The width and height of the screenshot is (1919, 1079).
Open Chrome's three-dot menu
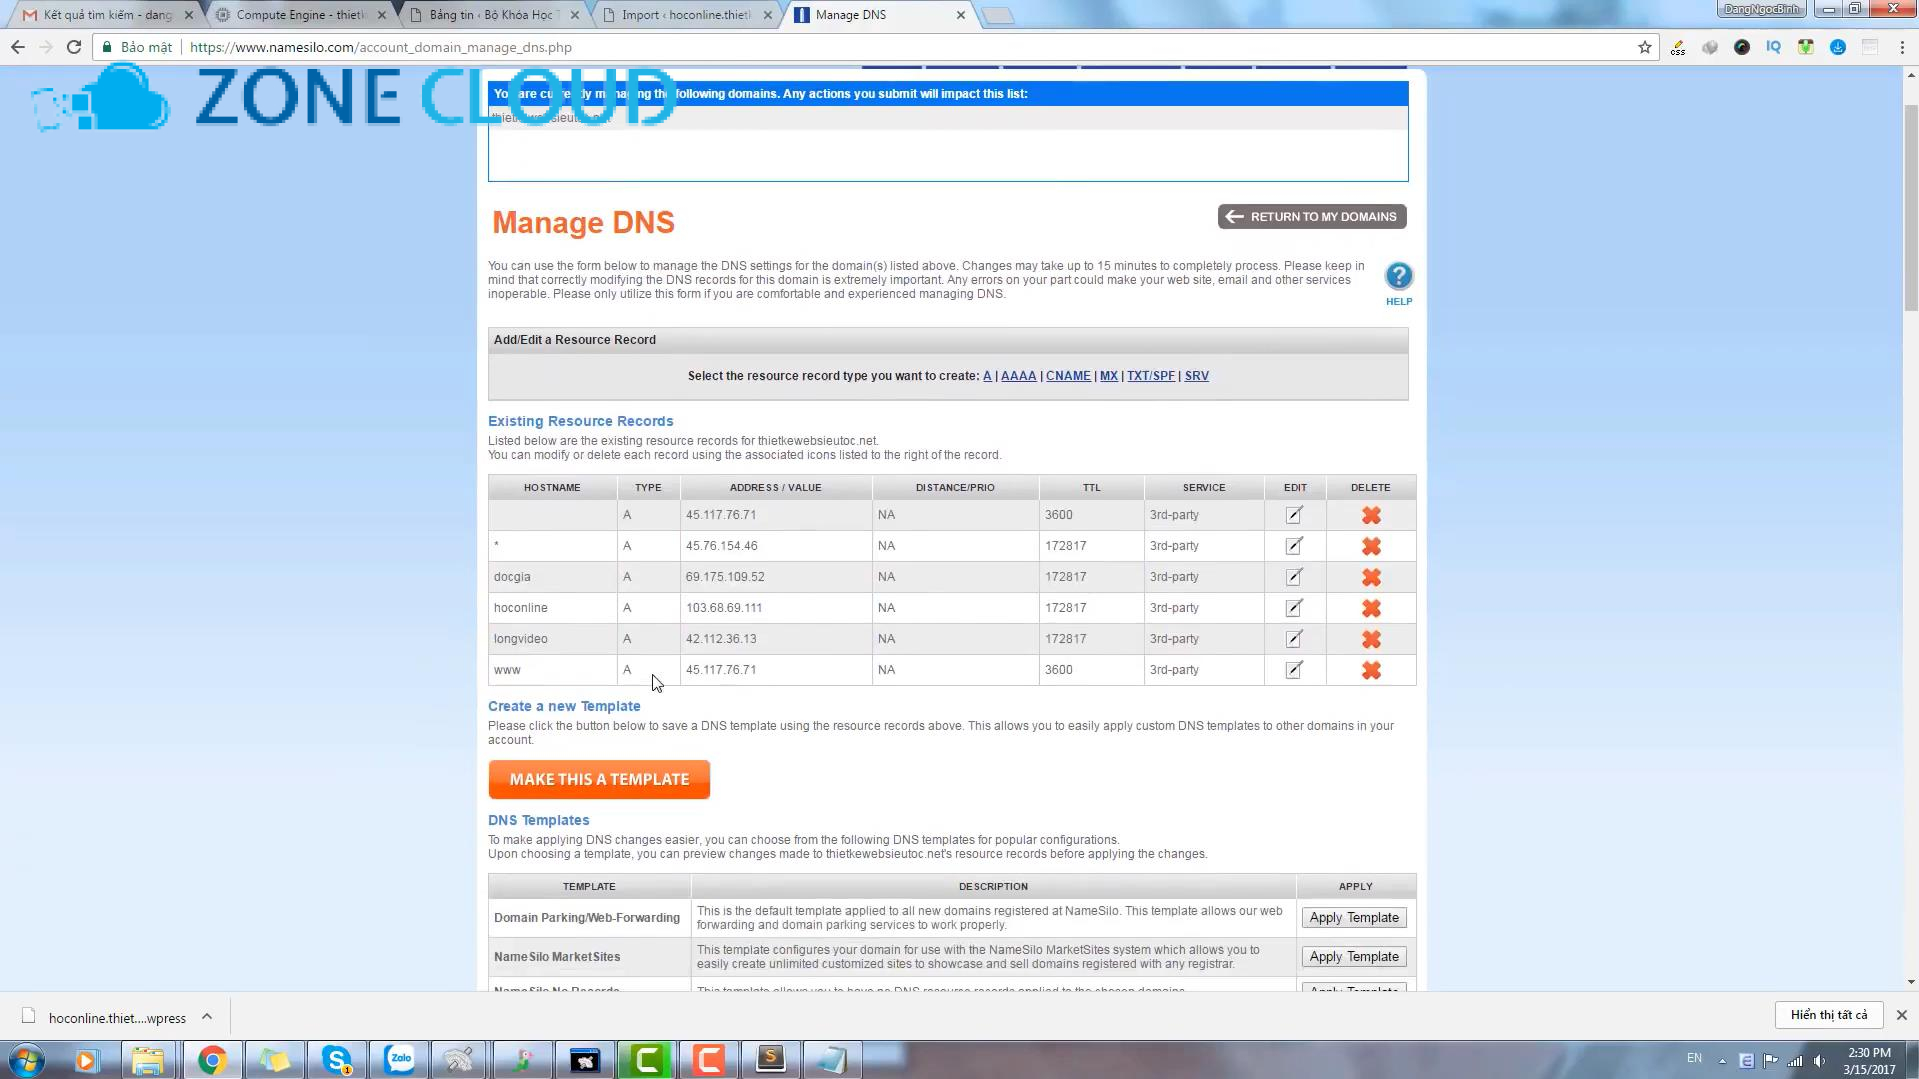1901,47
